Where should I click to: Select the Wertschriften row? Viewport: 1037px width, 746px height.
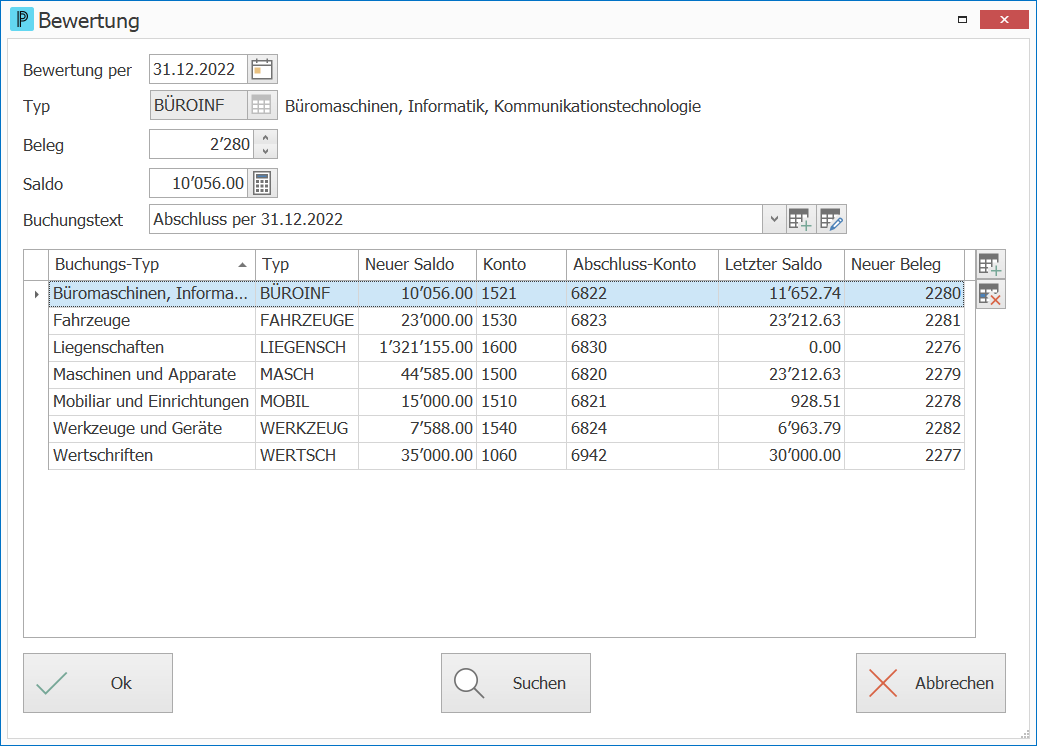point(507,456)
